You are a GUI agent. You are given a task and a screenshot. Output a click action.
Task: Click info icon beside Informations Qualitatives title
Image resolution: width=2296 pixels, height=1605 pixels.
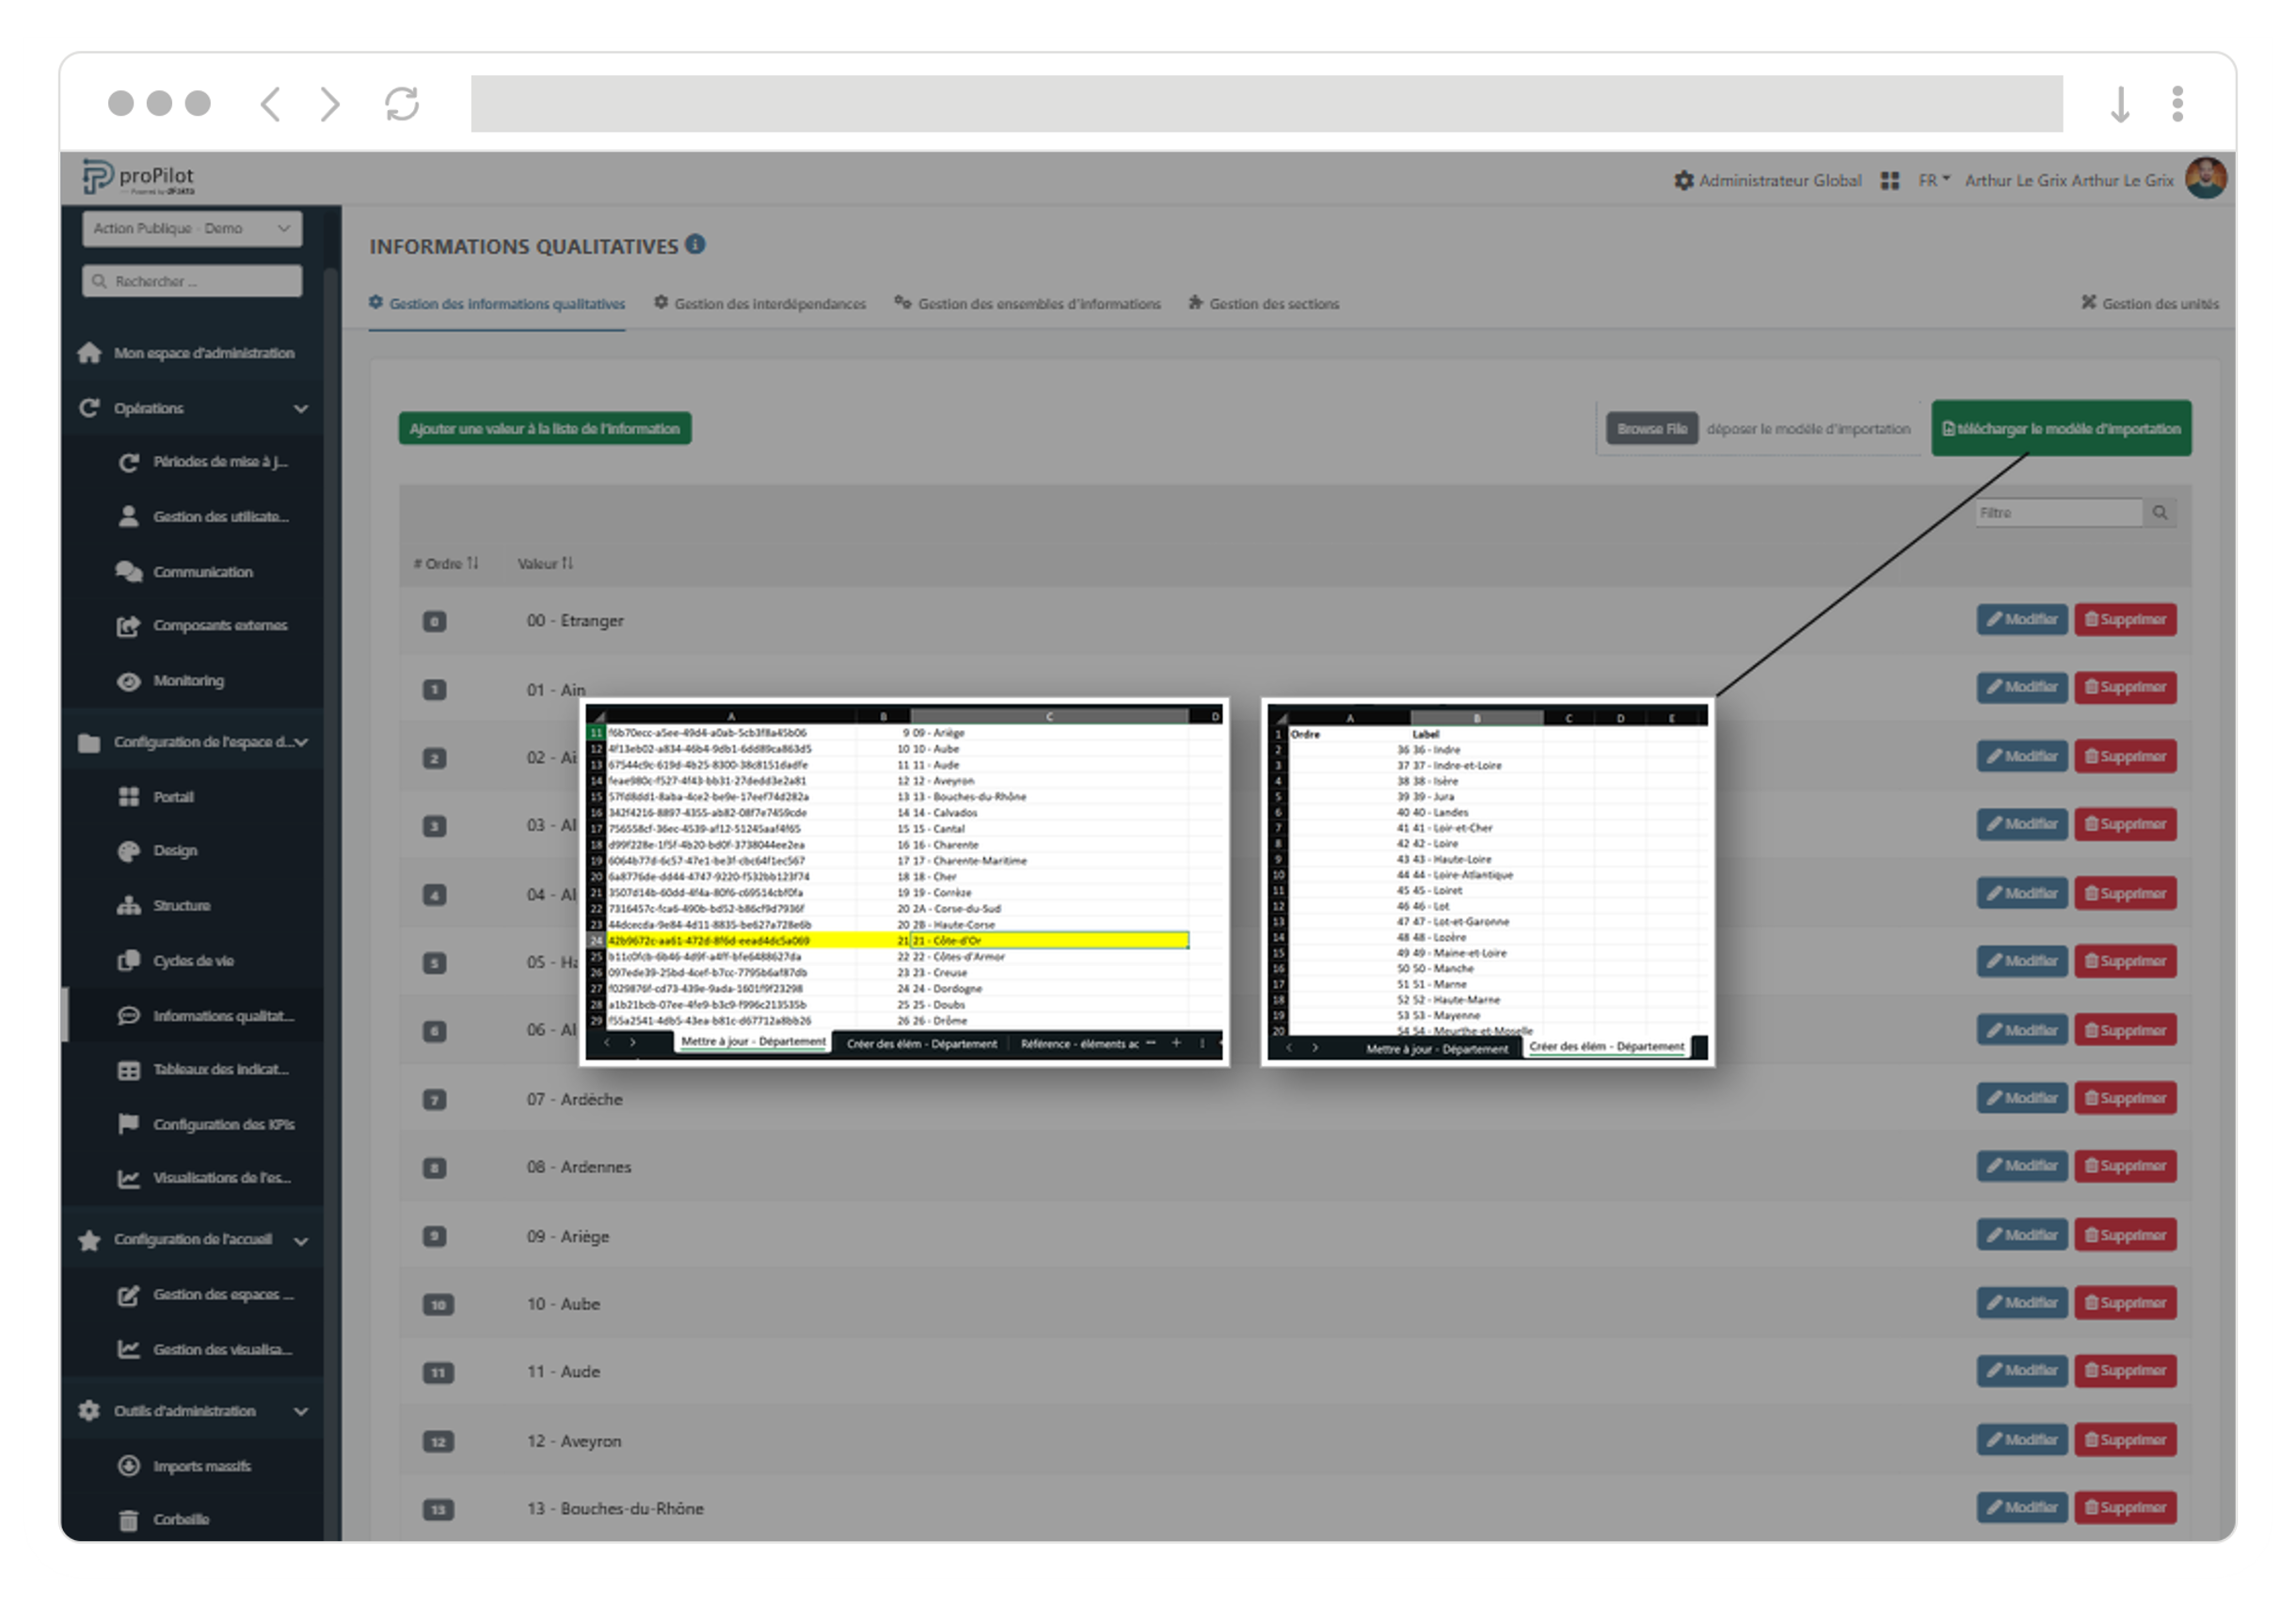(695, 244)
